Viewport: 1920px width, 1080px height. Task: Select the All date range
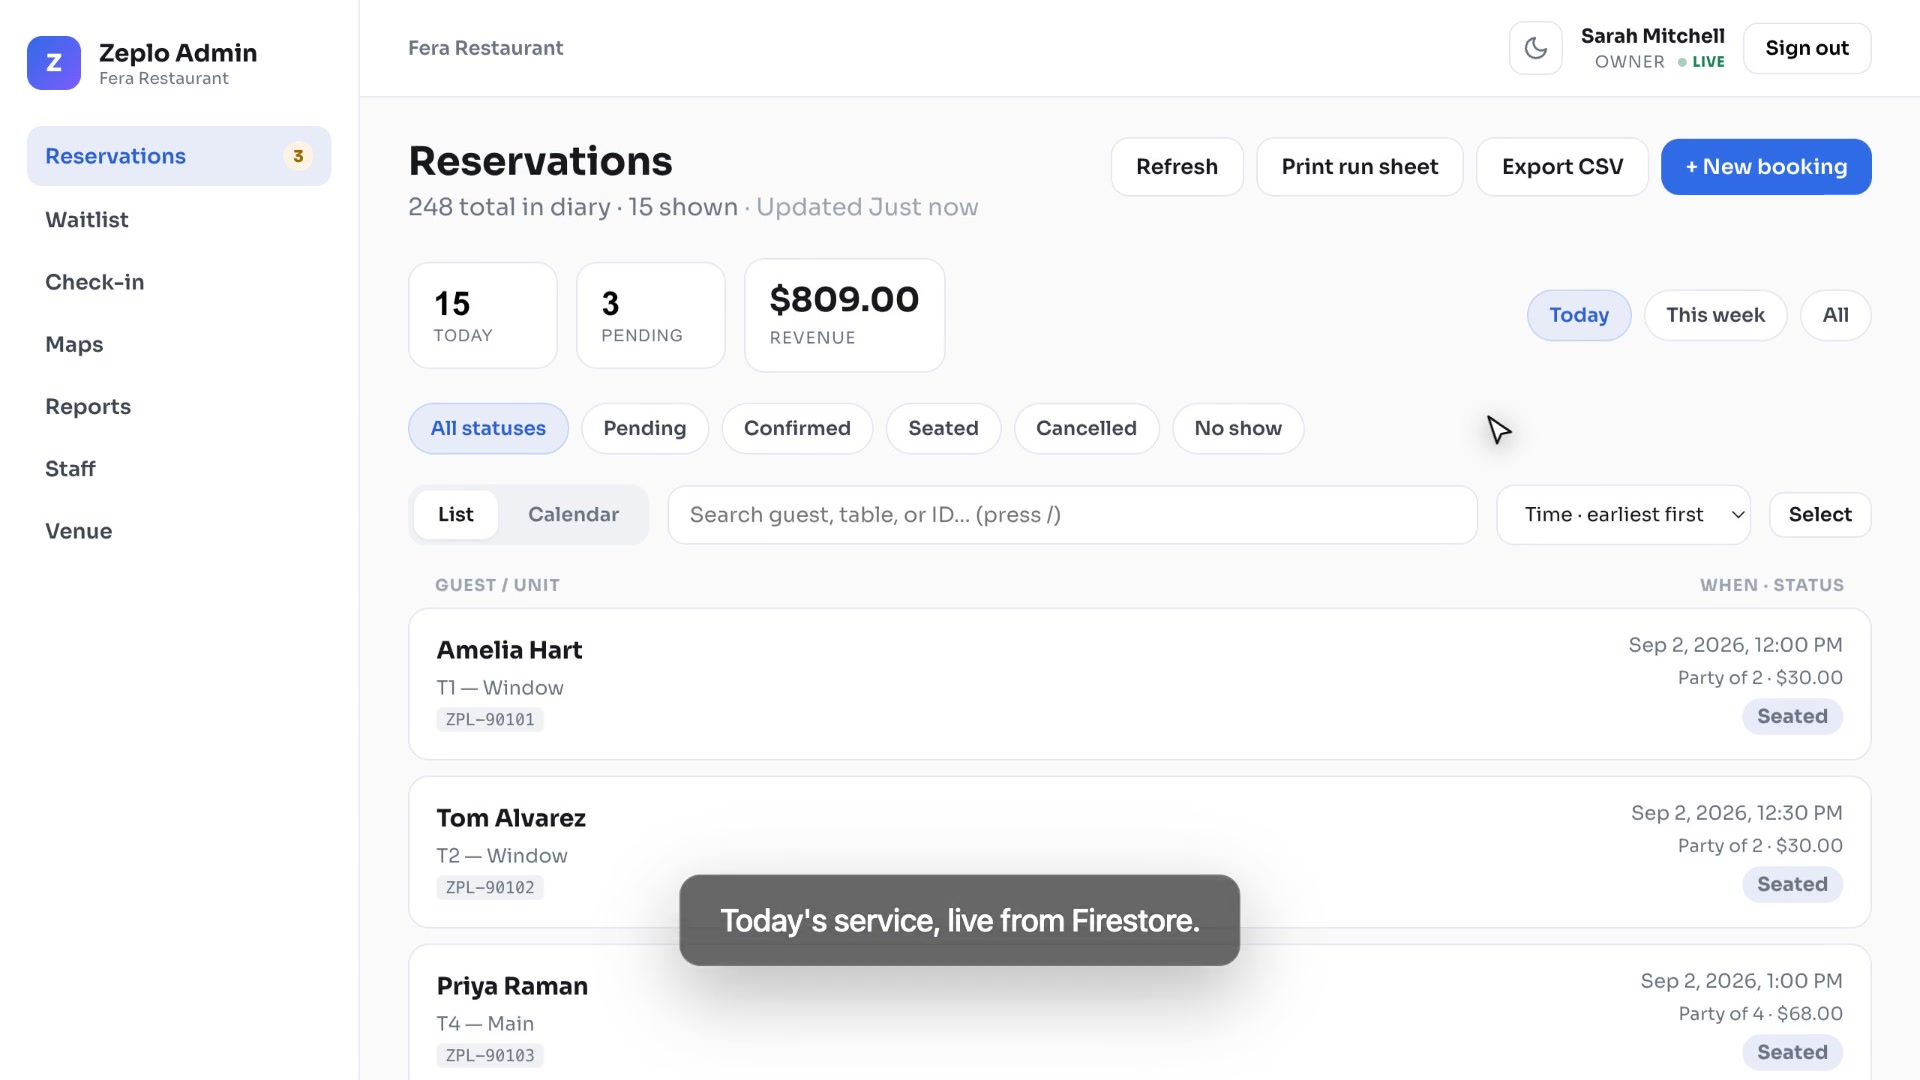pos(1835,316)
